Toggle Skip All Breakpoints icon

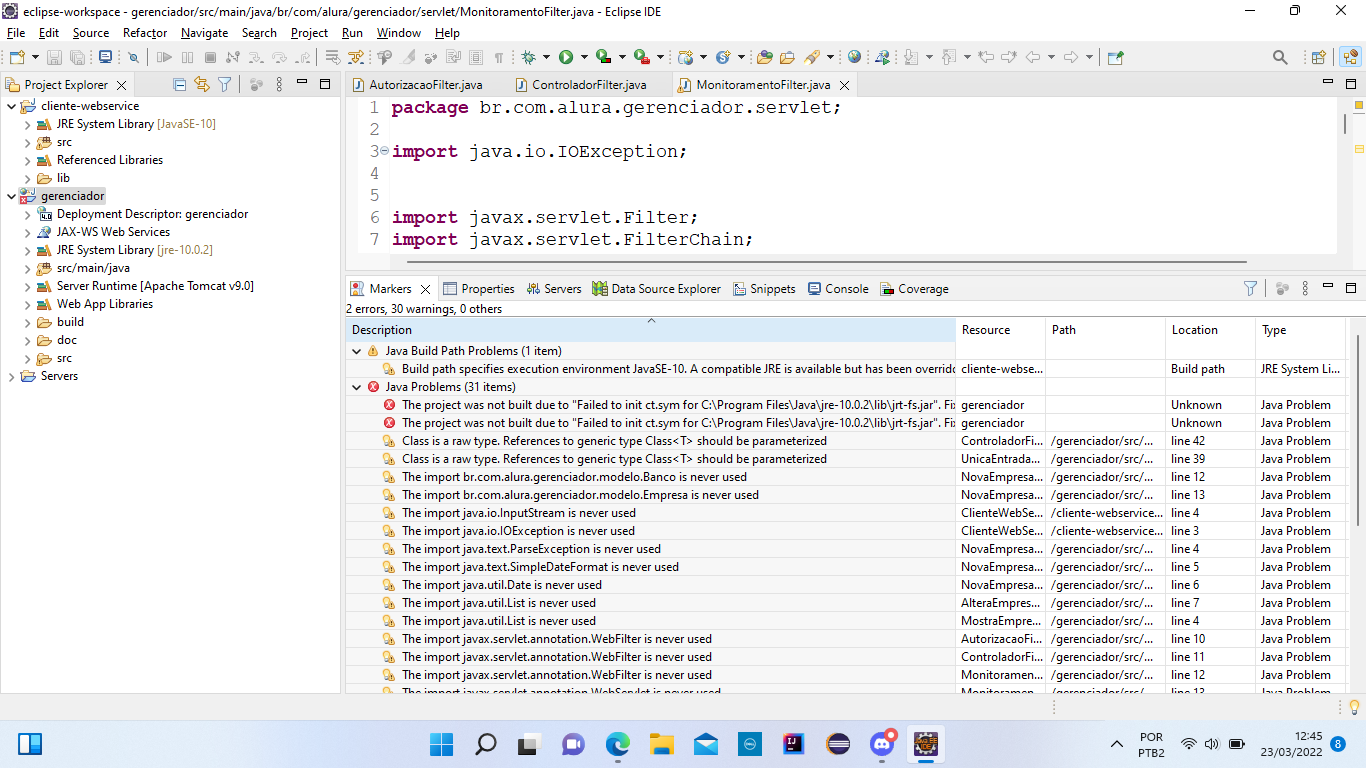pos(133,57)
